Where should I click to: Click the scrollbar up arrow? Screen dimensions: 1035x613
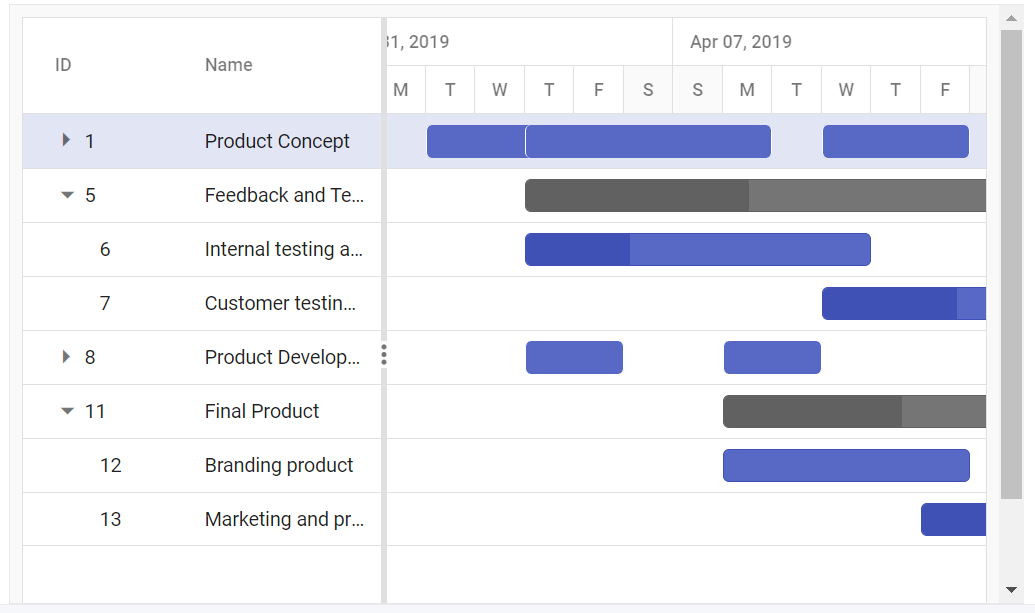pyautogui.click(x=1011, y=18)
